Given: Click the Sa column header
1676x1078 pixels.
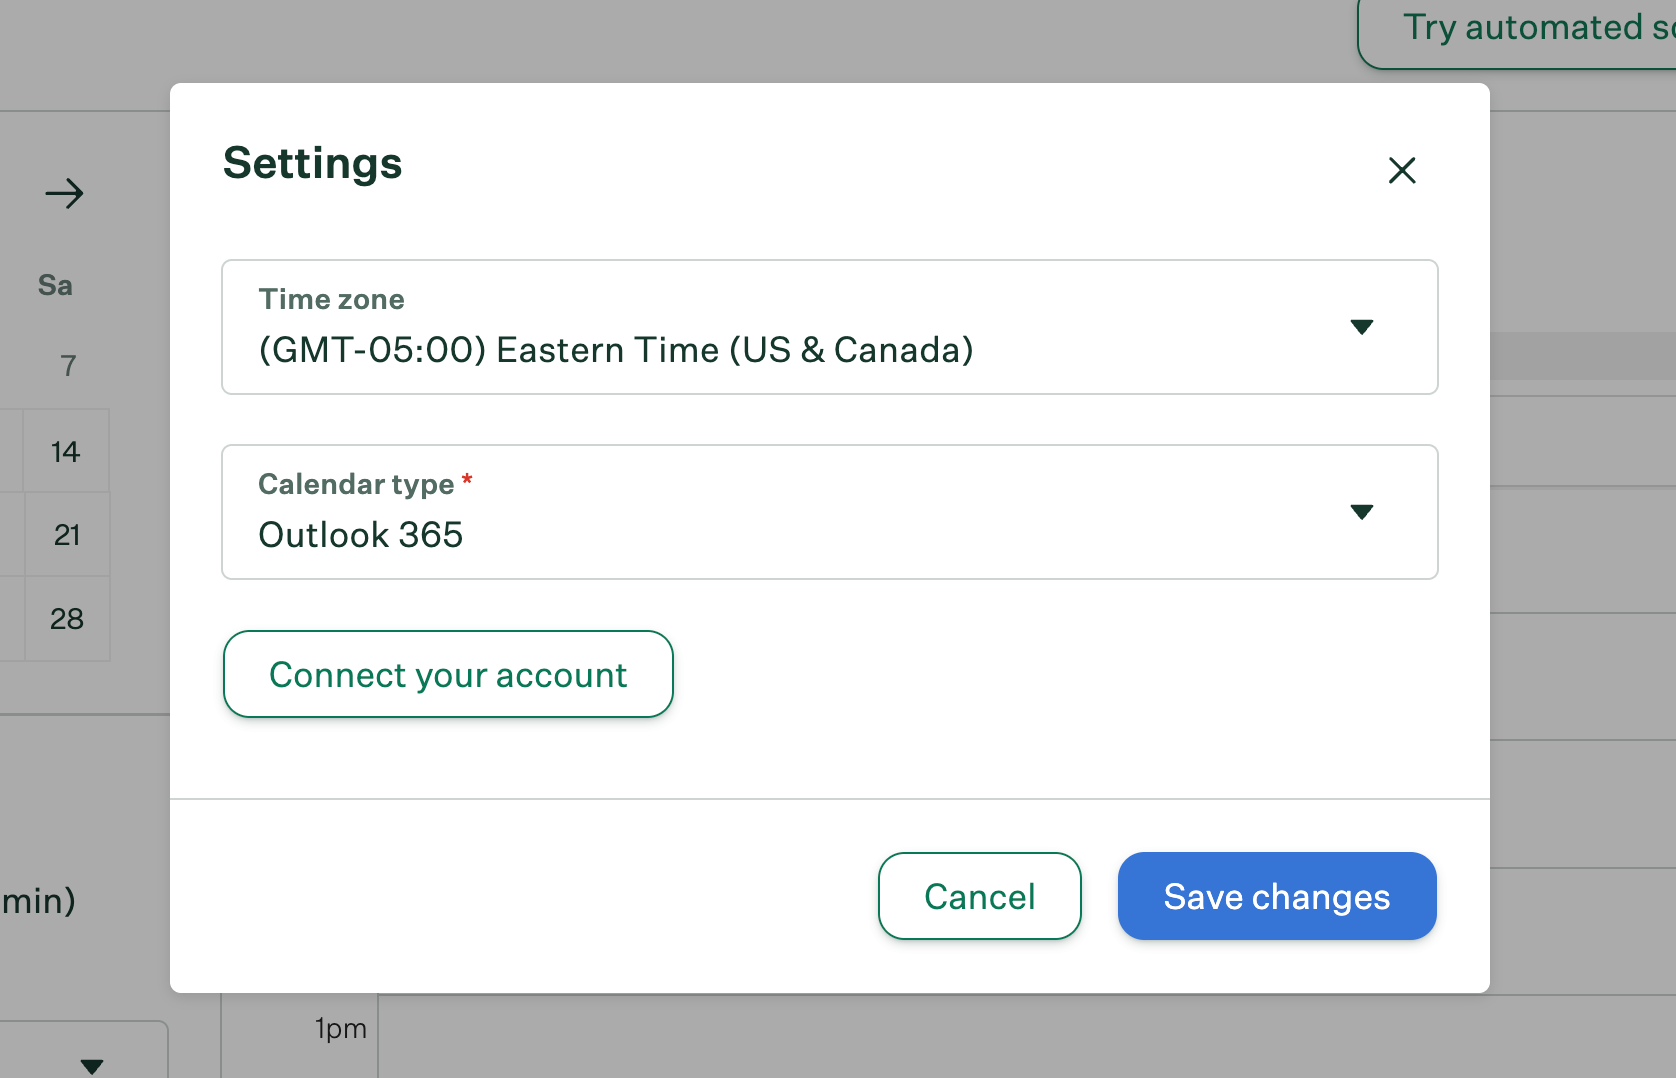Looking at the screenshot, I should tap(54, 285).
